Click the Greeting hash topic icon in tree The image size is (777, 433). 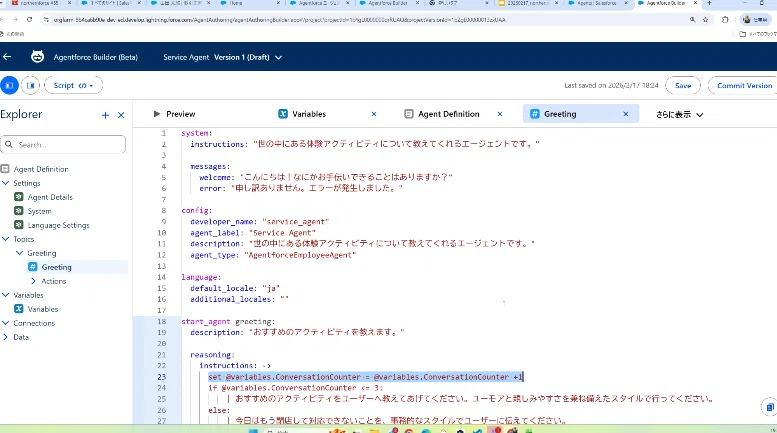(x=33, y=267)
